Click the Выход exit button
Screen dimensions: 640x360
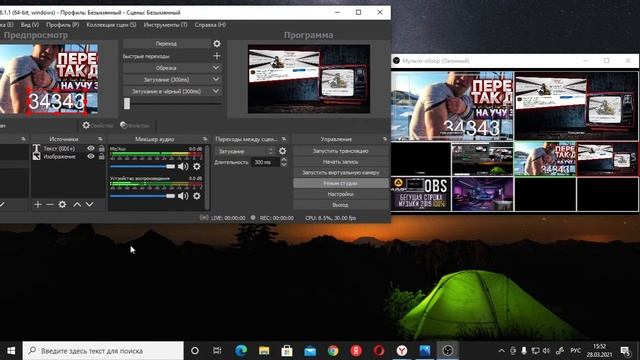point(340,205)
